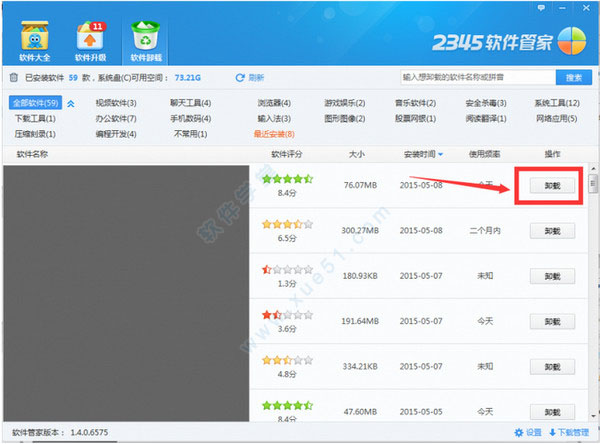Viewport: 600px width, 444px height.
Task: Open the 软件升级 upgrade tab
Action: point(90,41)
